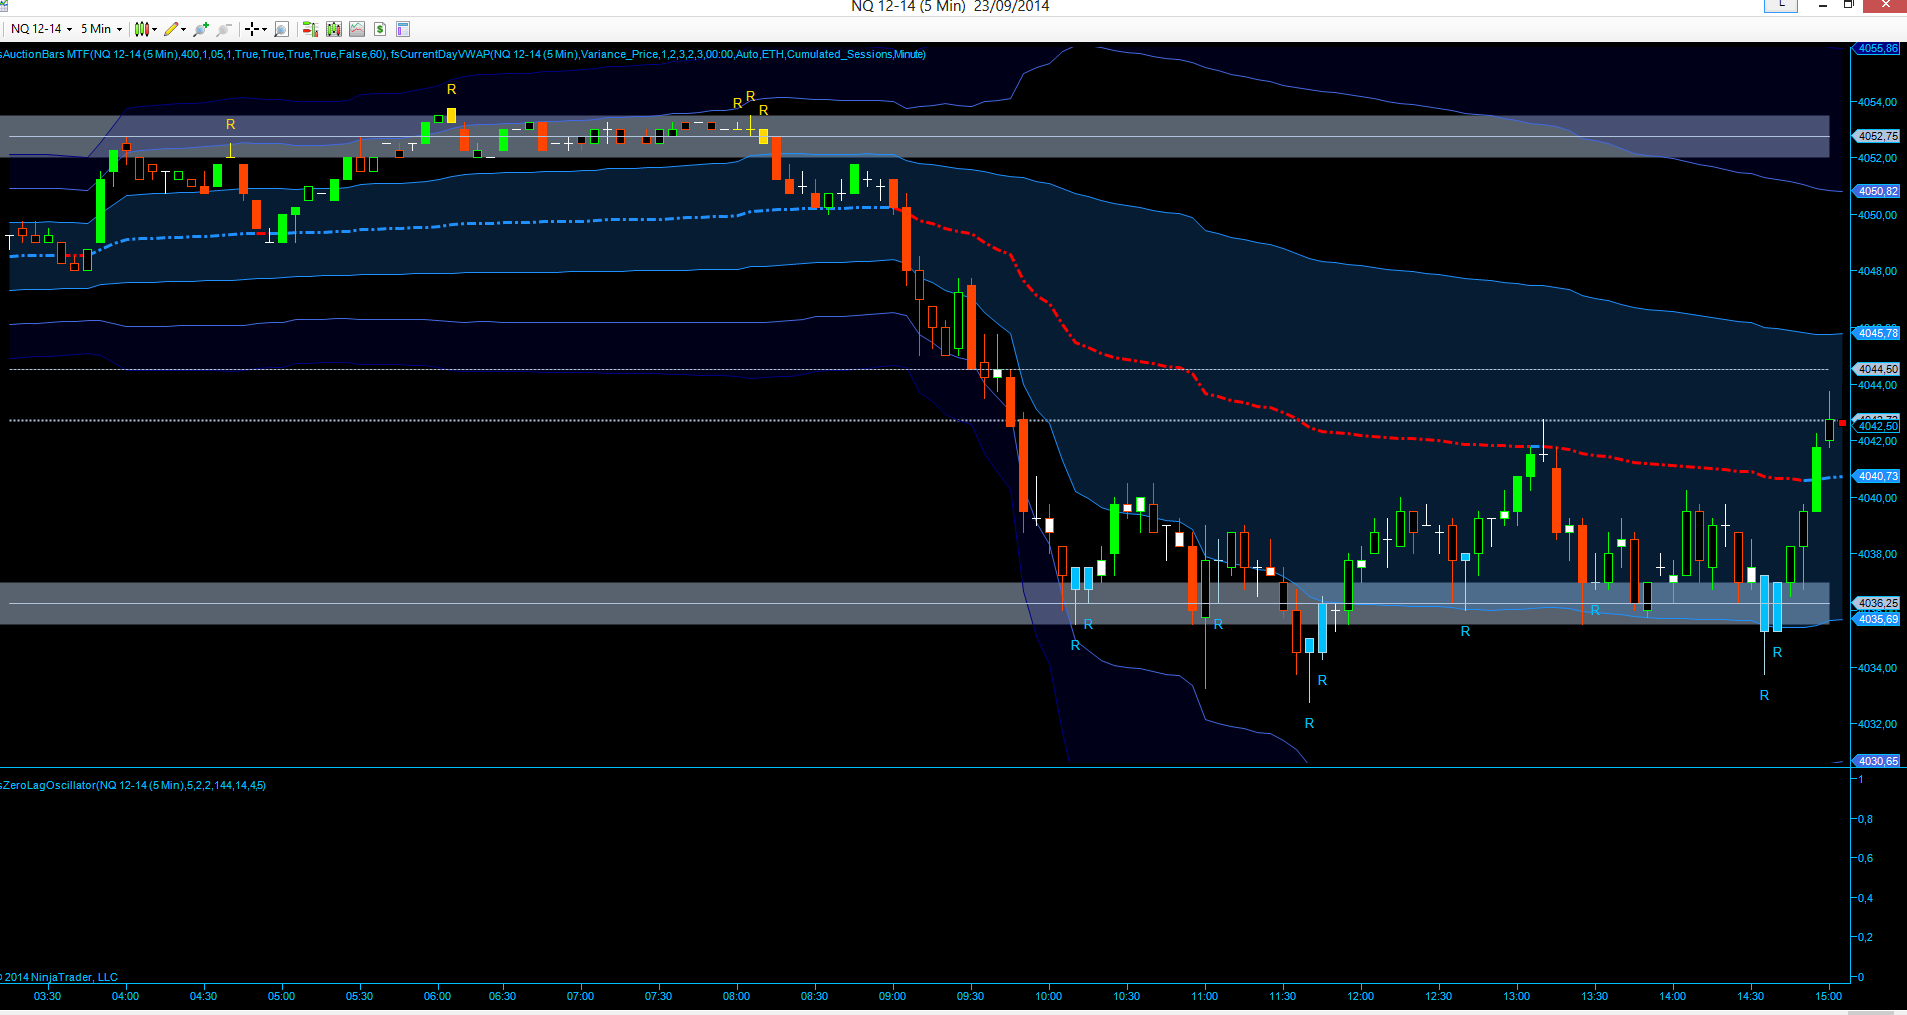This screenshot has width=1907, height=1015.
Task: Expand the crosshair cursor dropdown arrow
Action: pyautogui.click(x=264, y=30)
